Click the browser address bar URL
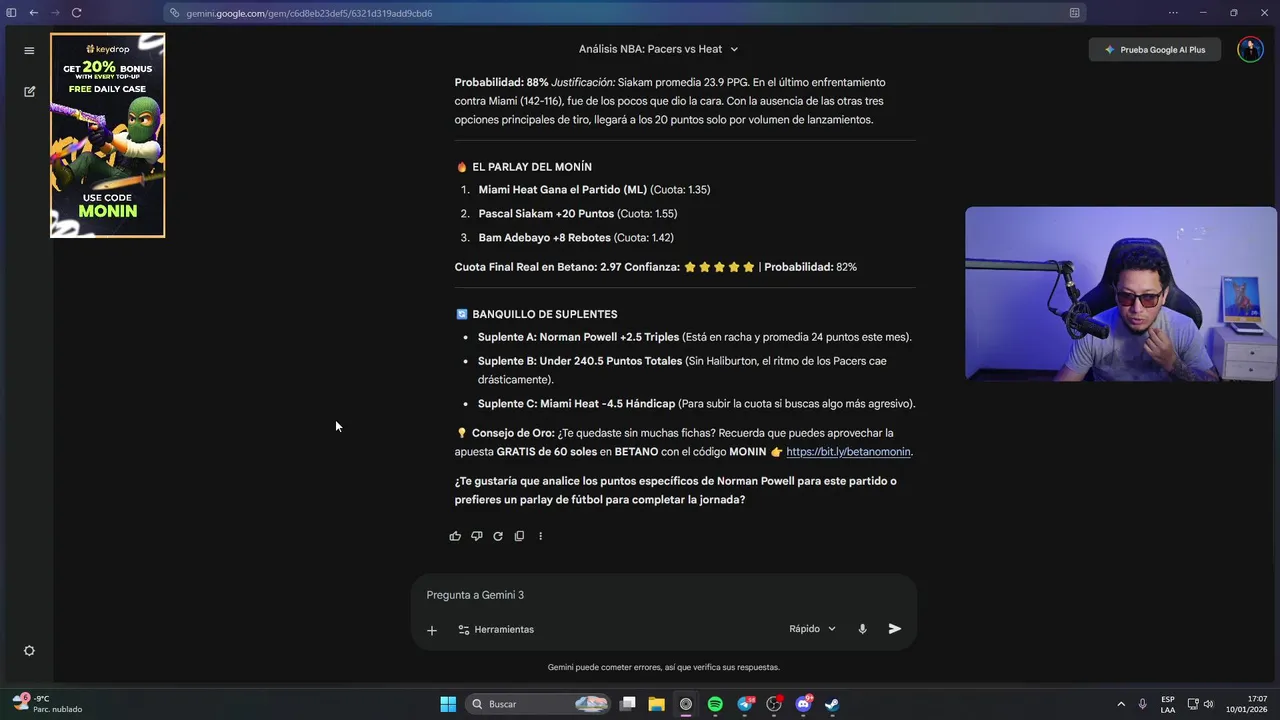1280x720 pixels. [x=309, y=13]
